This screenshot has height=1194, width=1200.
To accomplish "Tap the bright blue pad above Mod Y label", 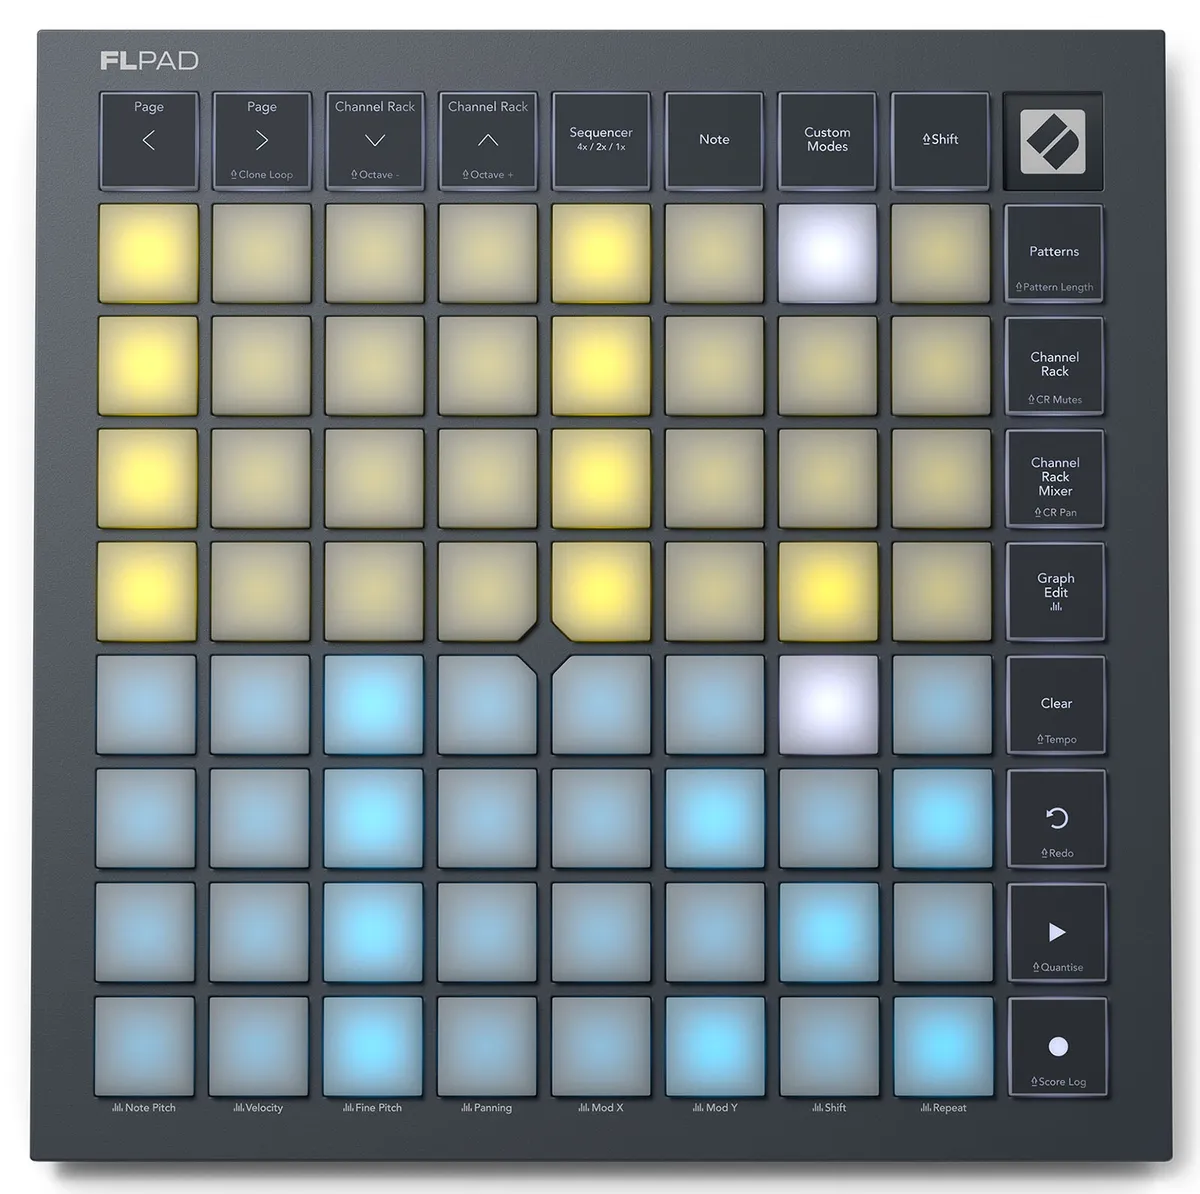I will [715, 1046].
